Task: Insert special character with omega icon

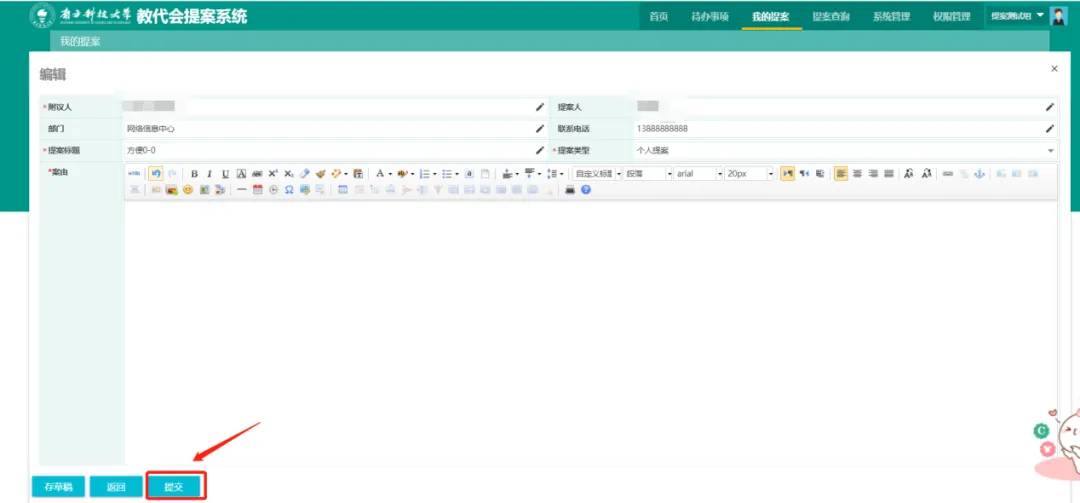Action: click(289, 189)
